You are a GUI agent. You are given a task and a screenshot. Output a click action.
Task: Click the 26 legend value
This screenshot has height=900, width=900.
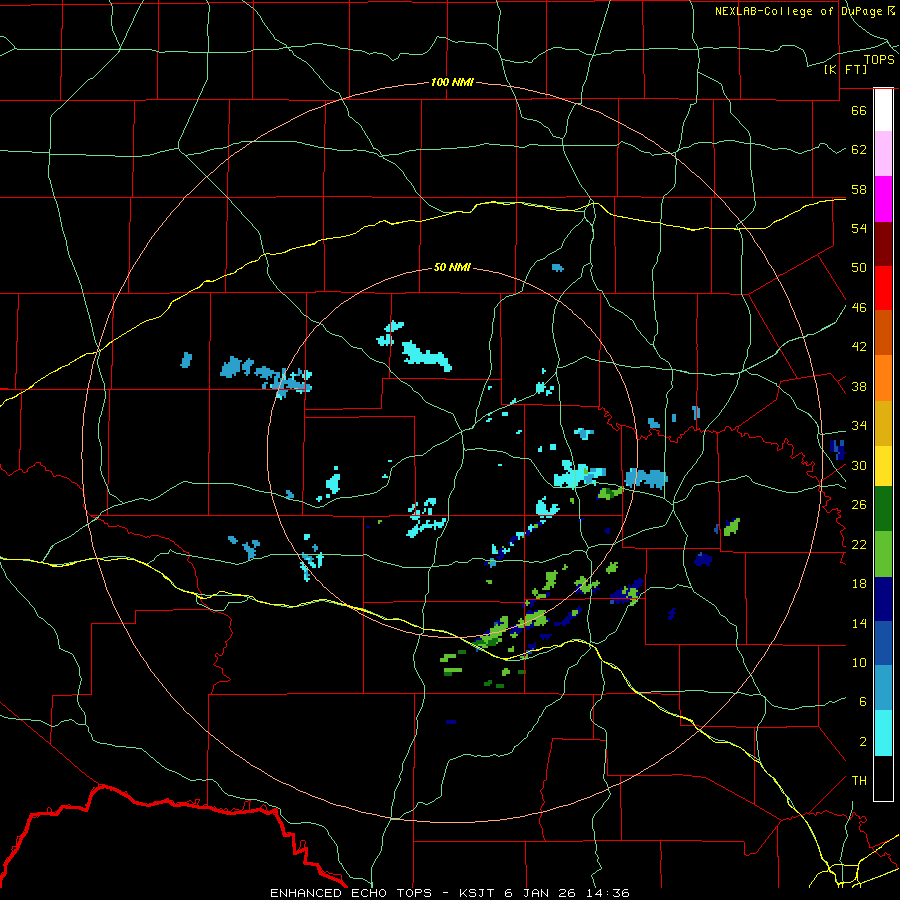(x=859, y=505)
